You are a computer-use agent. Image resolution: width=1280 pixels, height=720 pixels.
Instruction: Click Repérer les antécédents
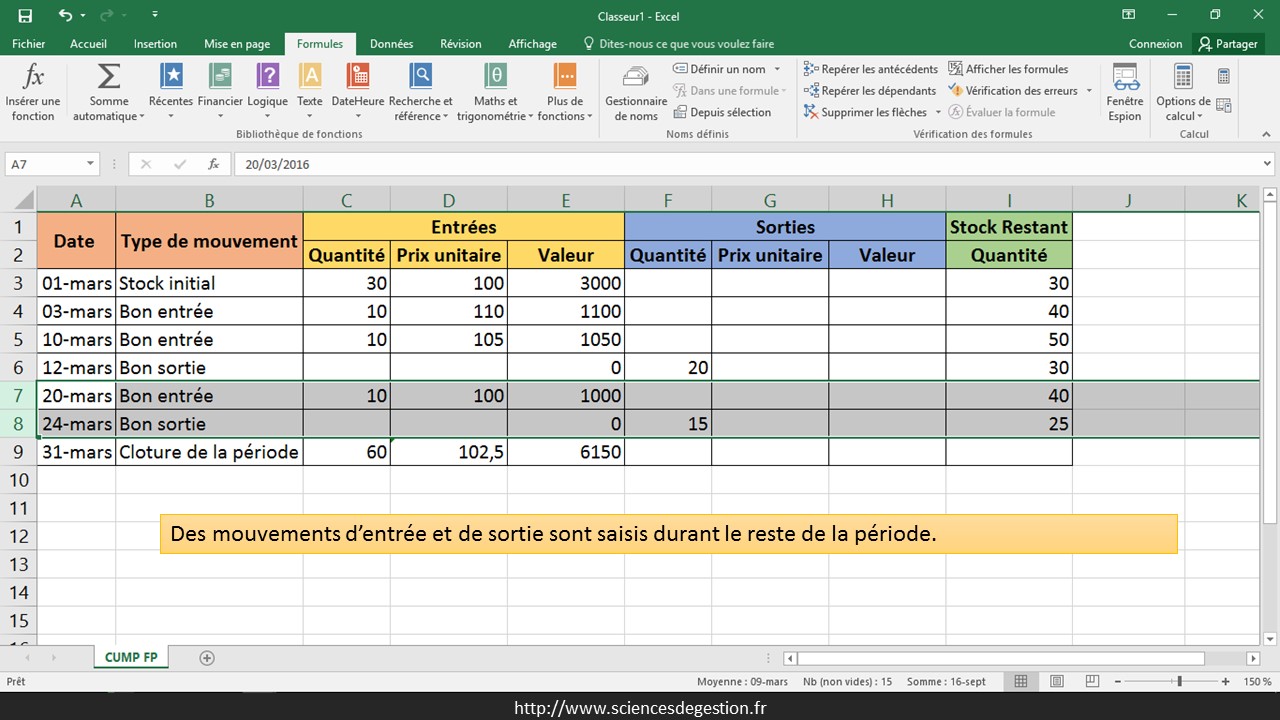pyautogui.click(x=870, y=69)
